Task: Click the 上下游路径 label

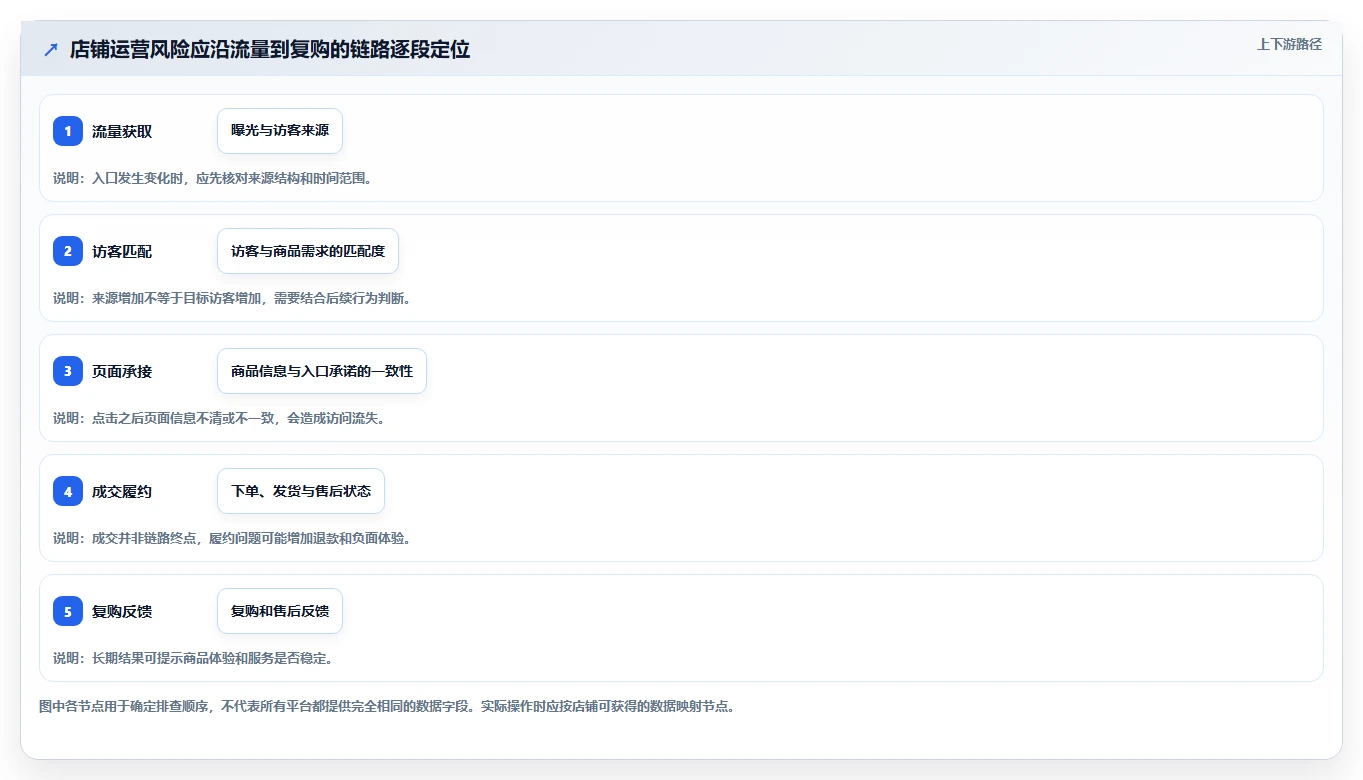Action: tap(1289, 44)
